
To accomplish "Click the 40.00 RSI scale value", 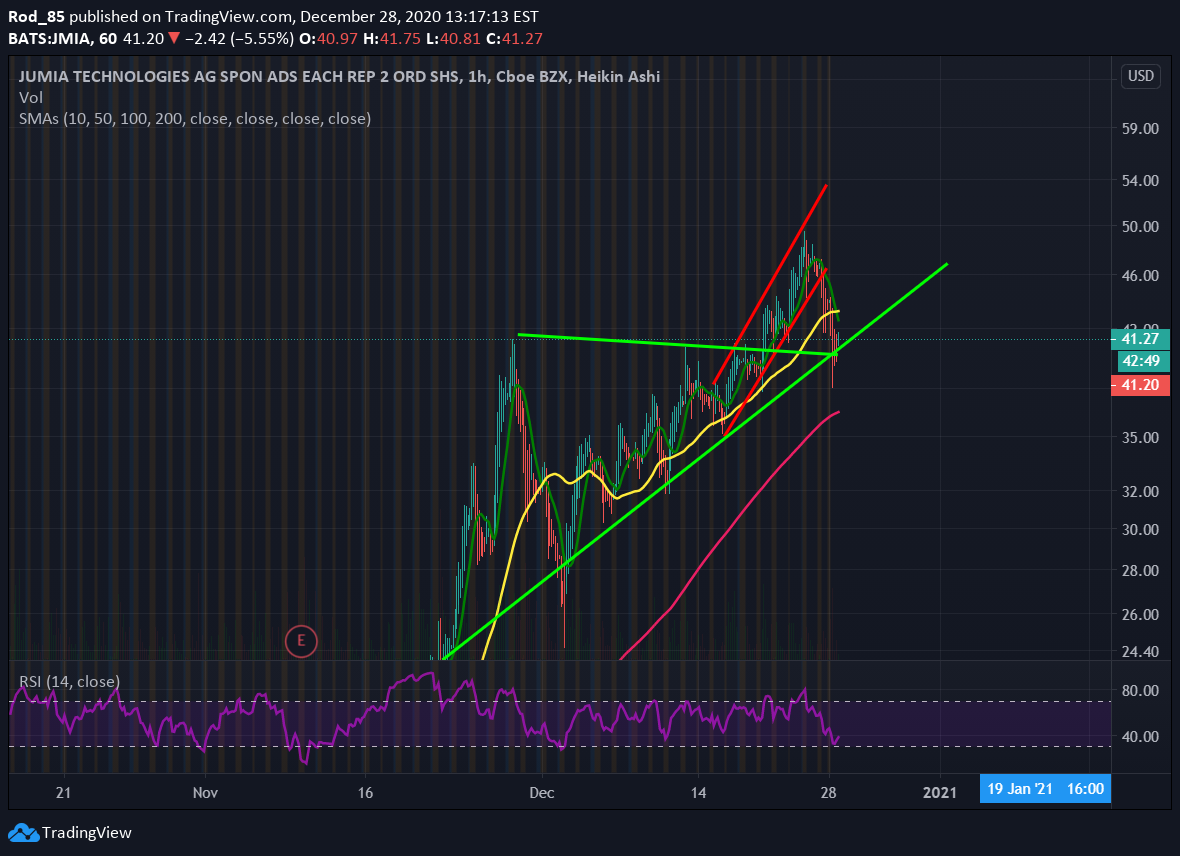I will (x=1140, y=736).
